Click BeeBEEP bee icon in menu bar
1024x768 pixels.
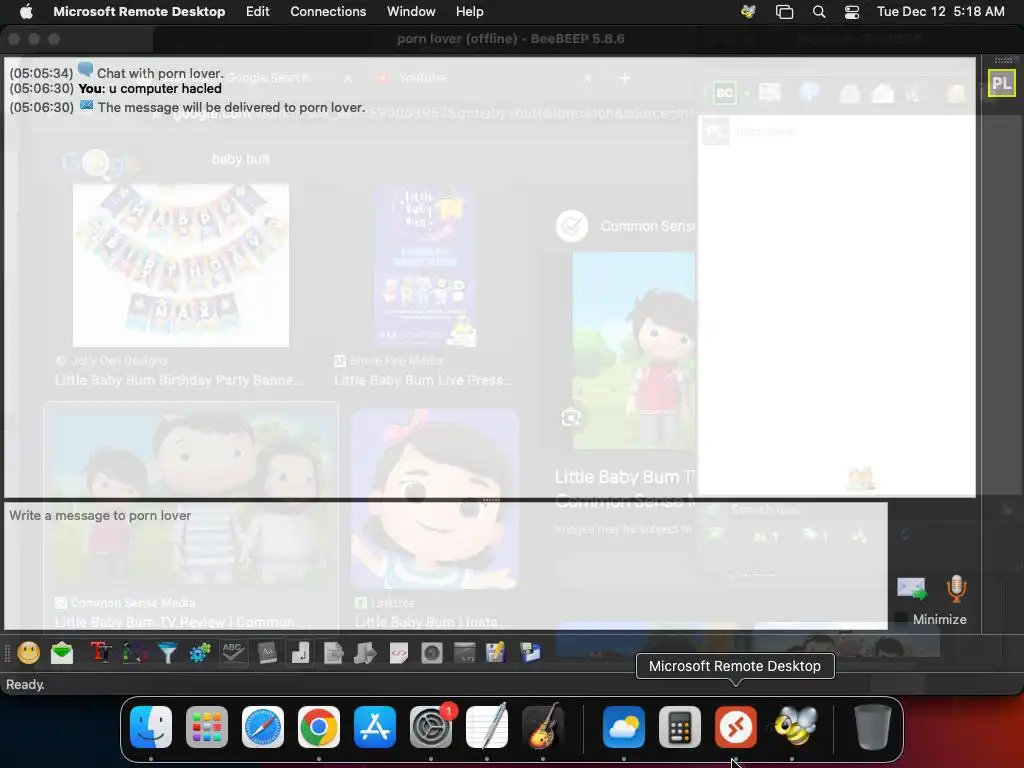coord(748,11)
